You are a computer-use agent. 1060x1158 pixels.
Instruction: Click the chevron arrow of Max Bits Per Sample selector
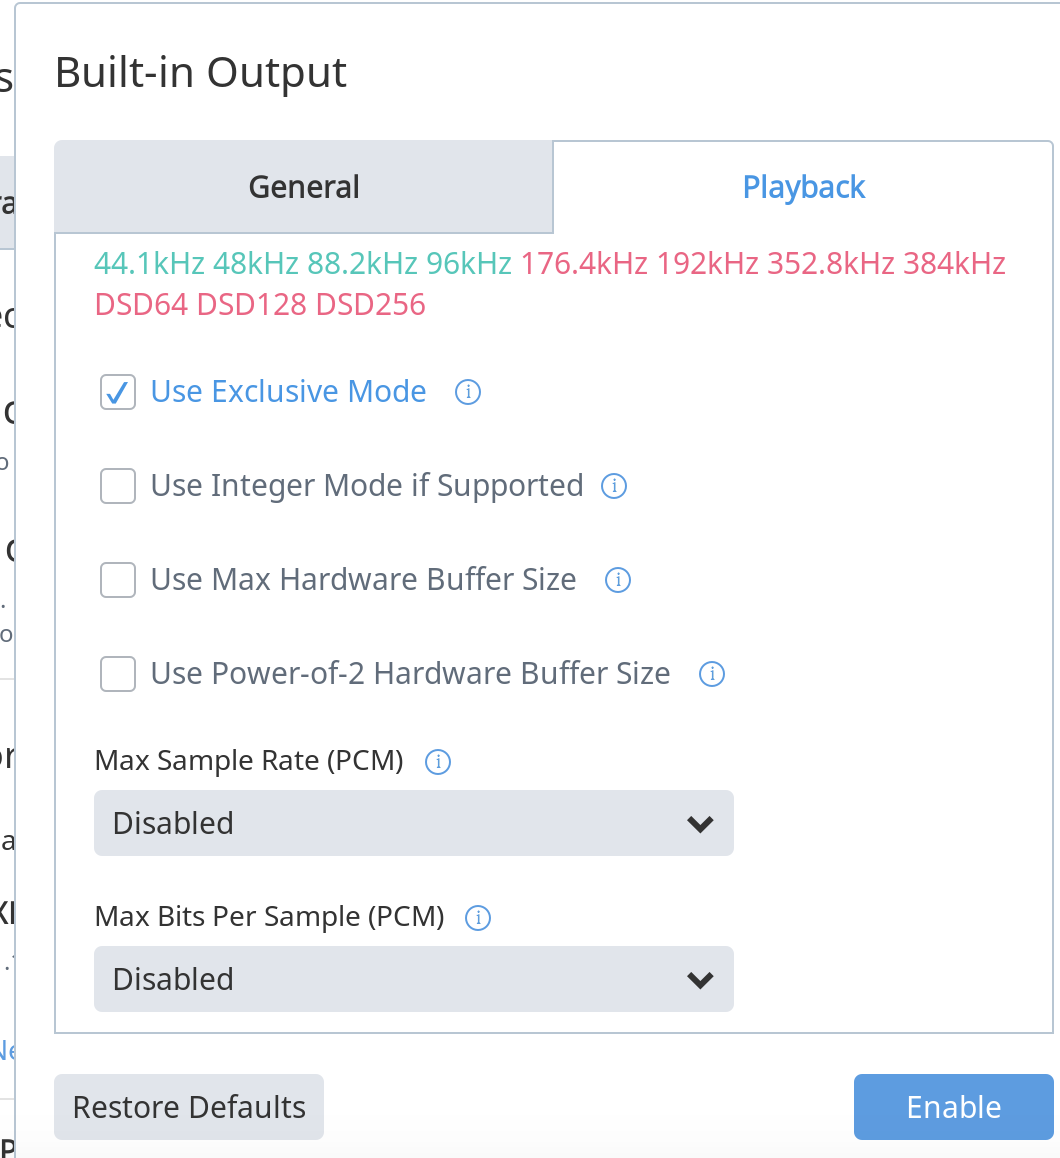tap(700, 980)
